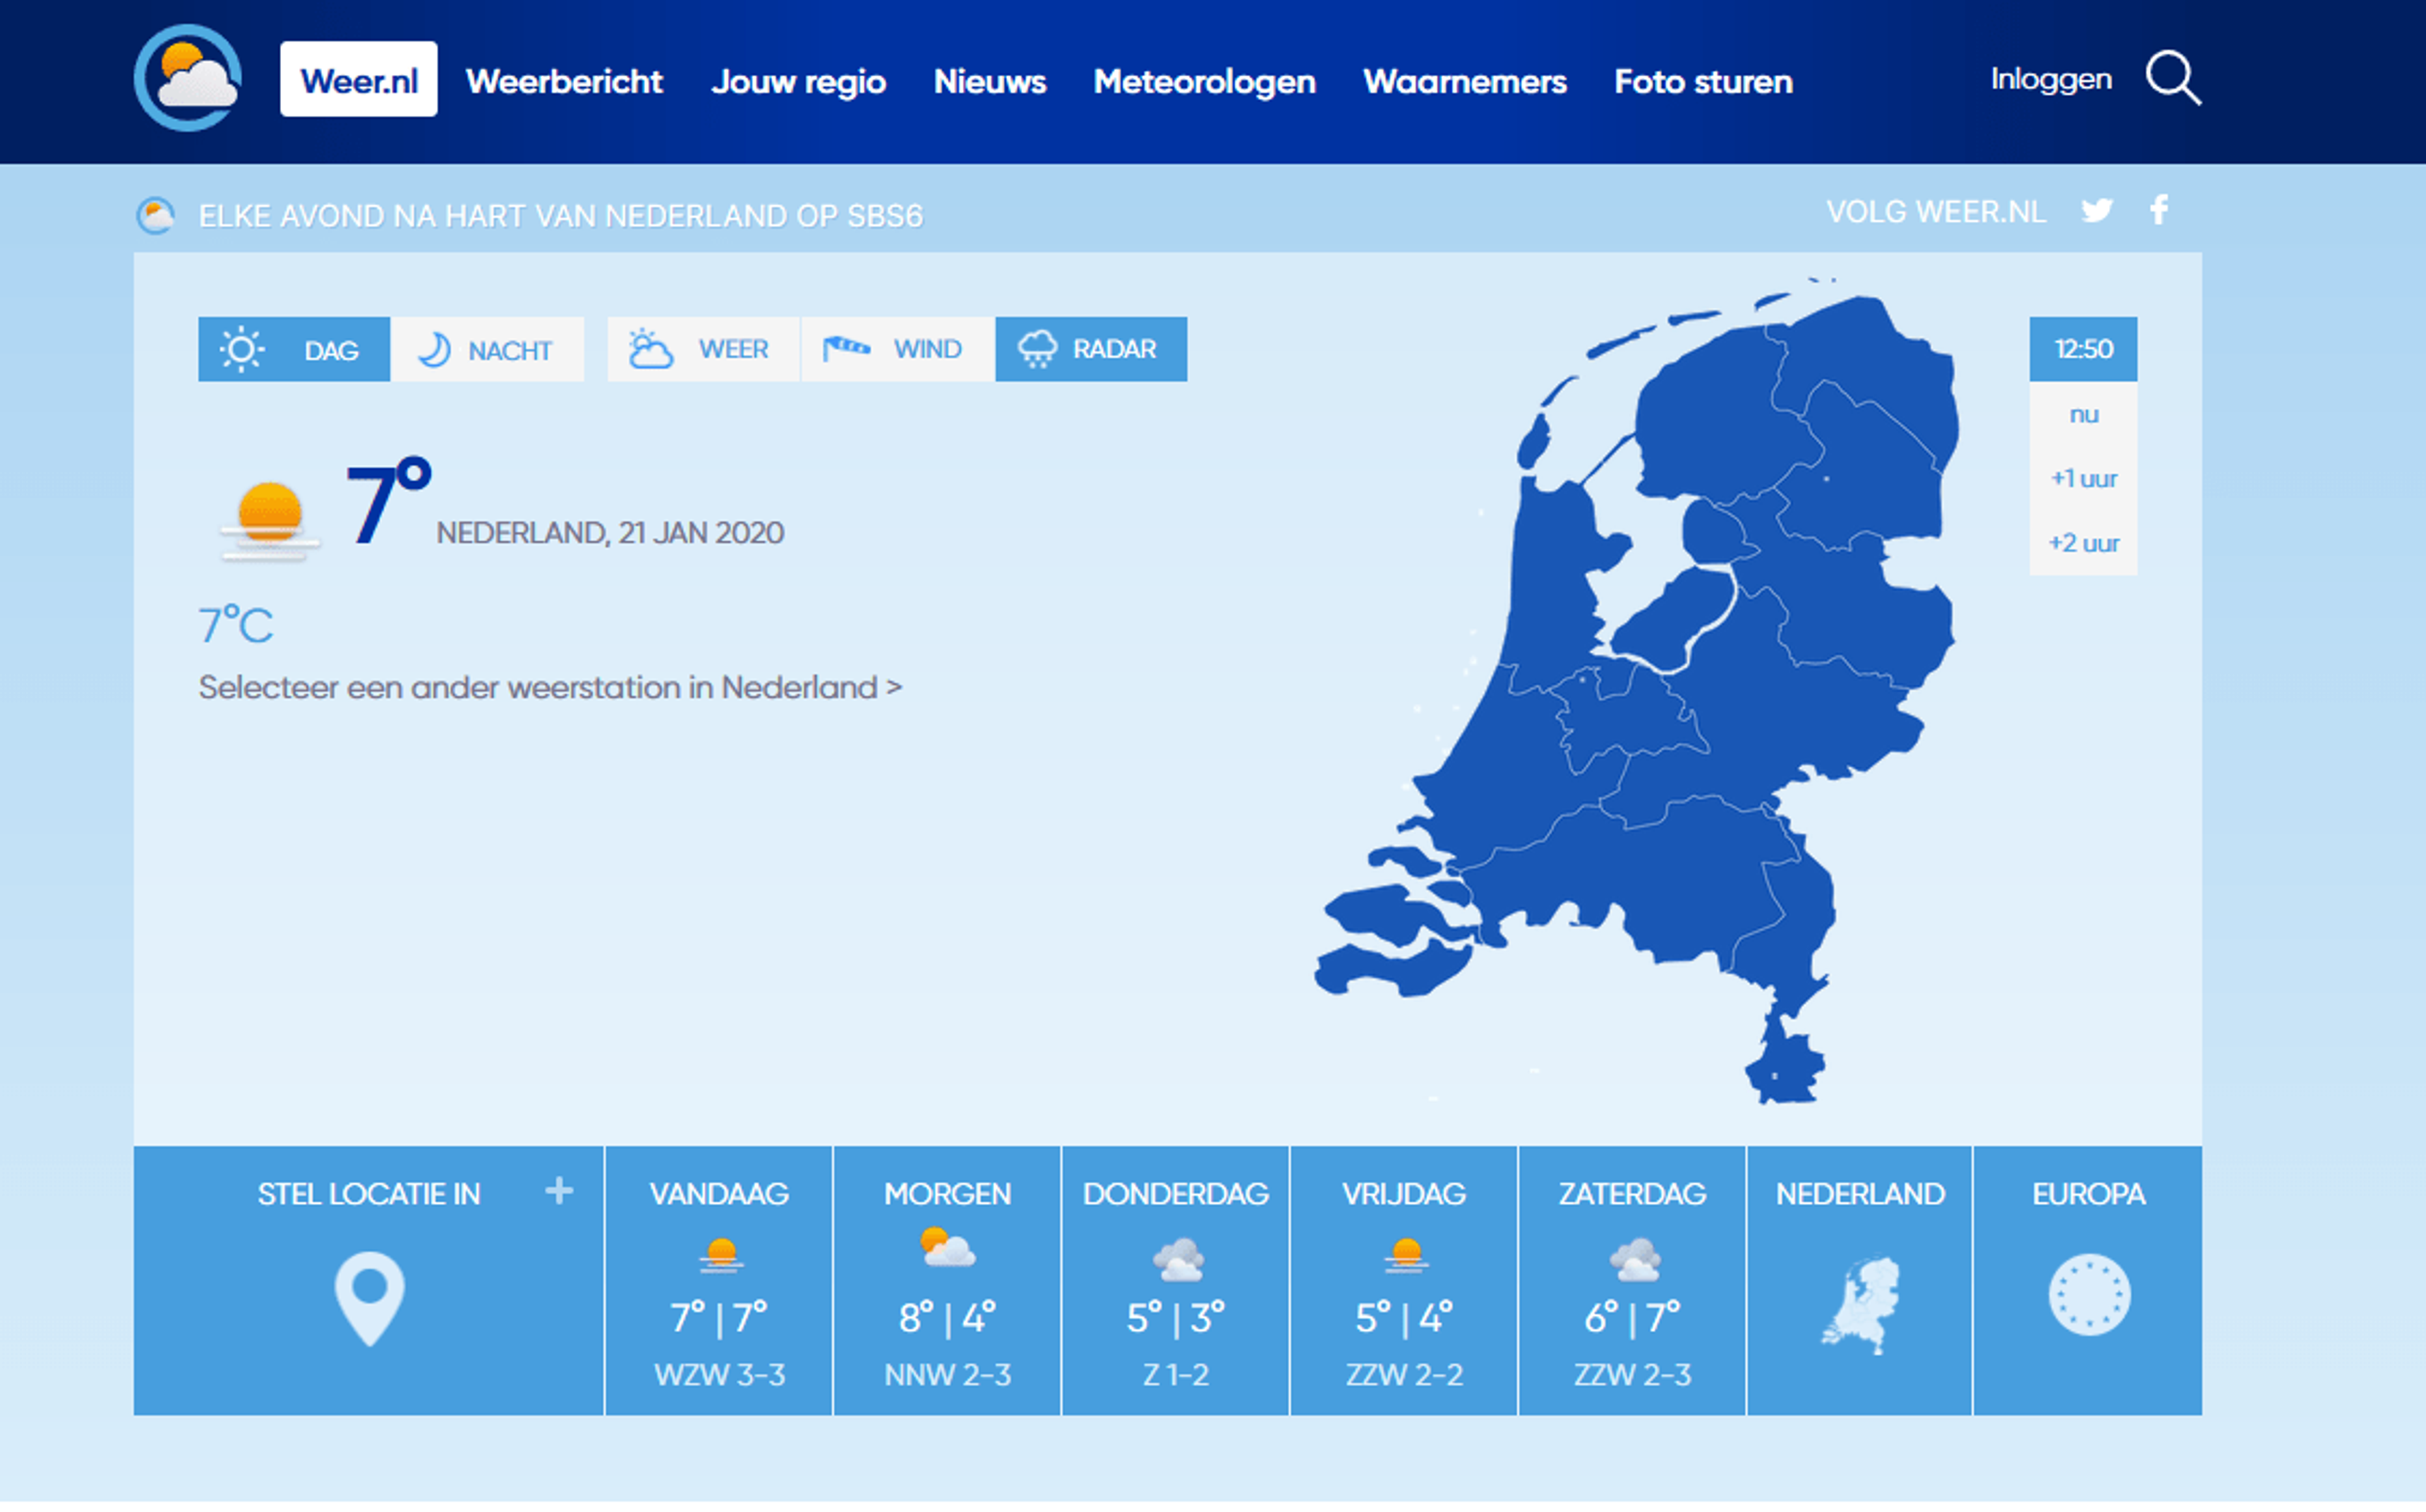2426x1512 pixels.
Task: Switch to NACHT view
Action: click(x=487, y=349)
